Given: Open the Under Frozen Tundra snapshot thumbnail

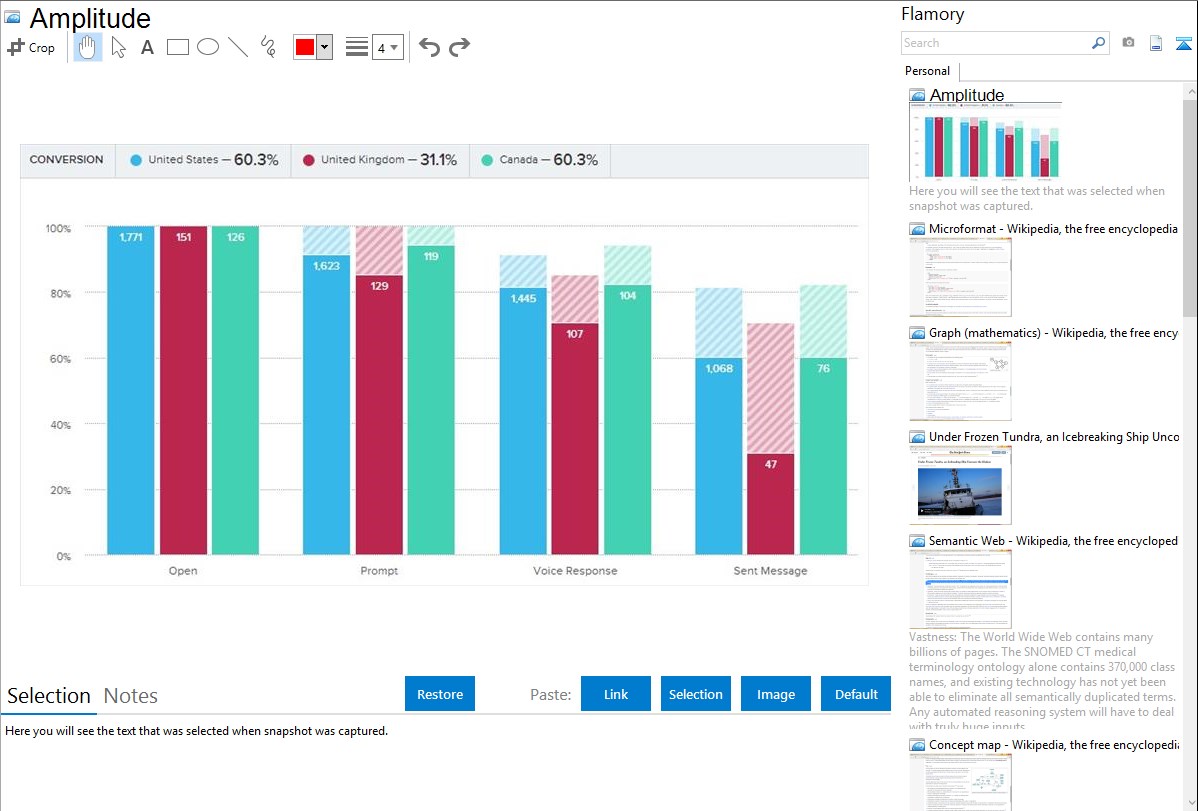Looking at the screenshot, I should [960, 485].
